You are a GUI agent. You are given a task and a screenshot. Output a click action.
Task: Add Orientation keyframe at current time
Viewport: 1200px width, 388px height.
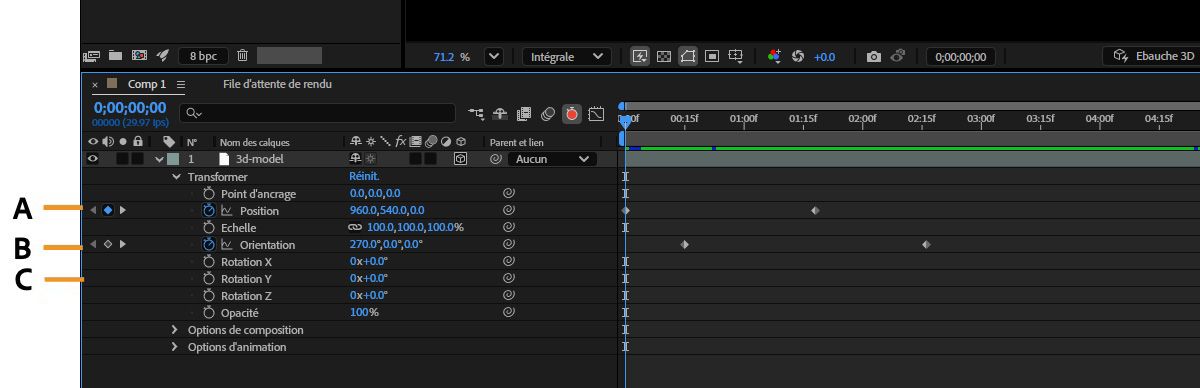[107, 244]
